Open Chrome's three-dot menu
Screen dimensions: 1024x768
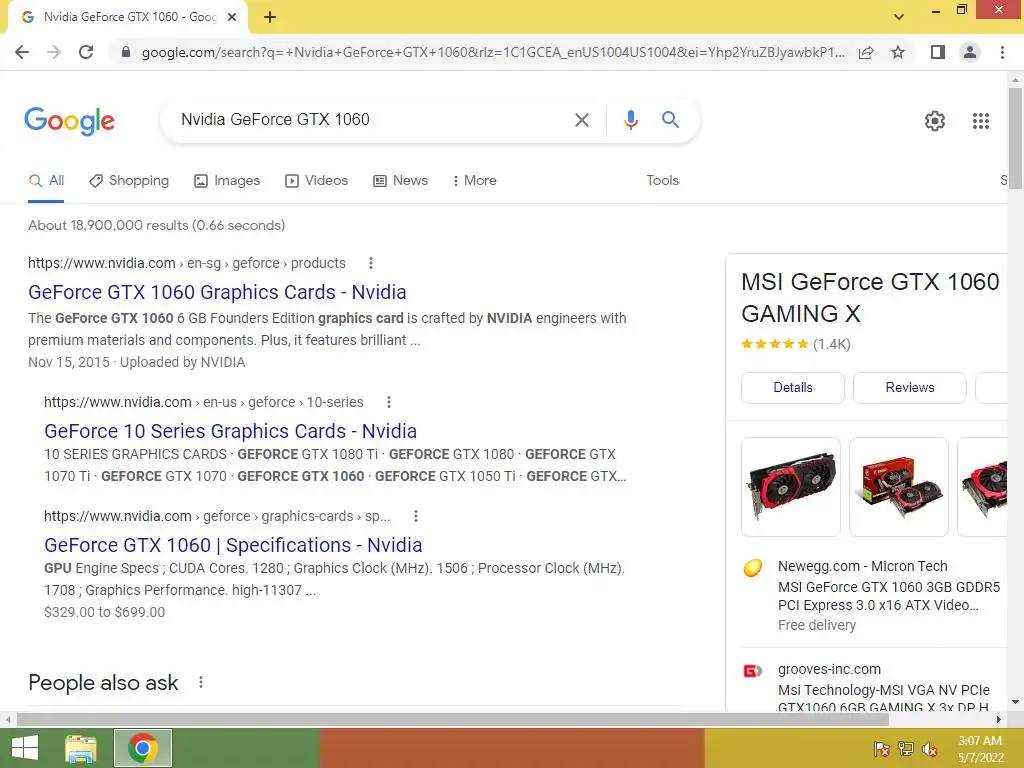1002,52
